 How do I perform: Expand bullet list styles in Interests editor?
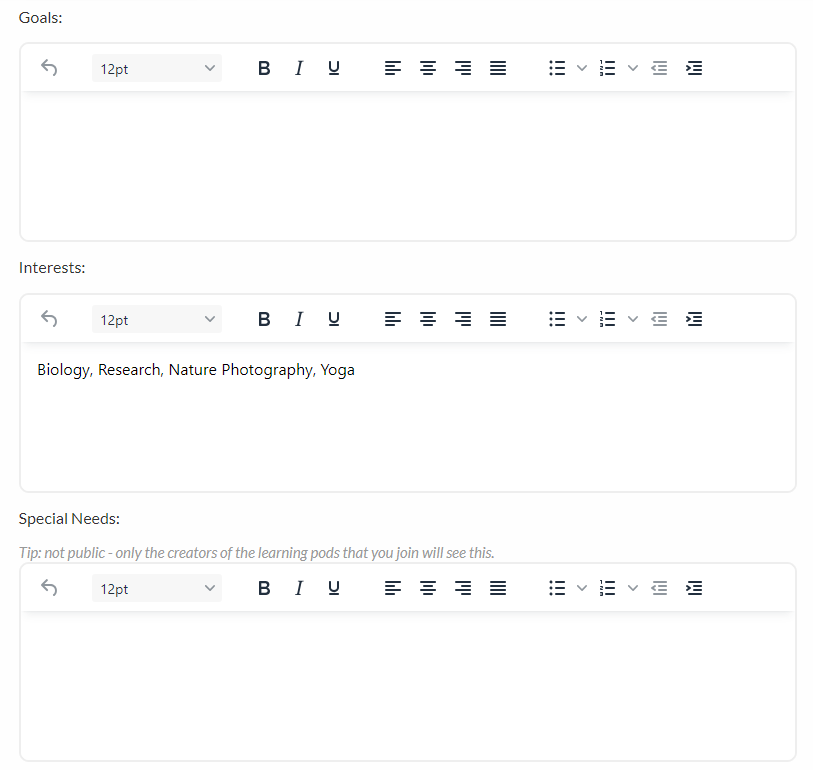582,319
